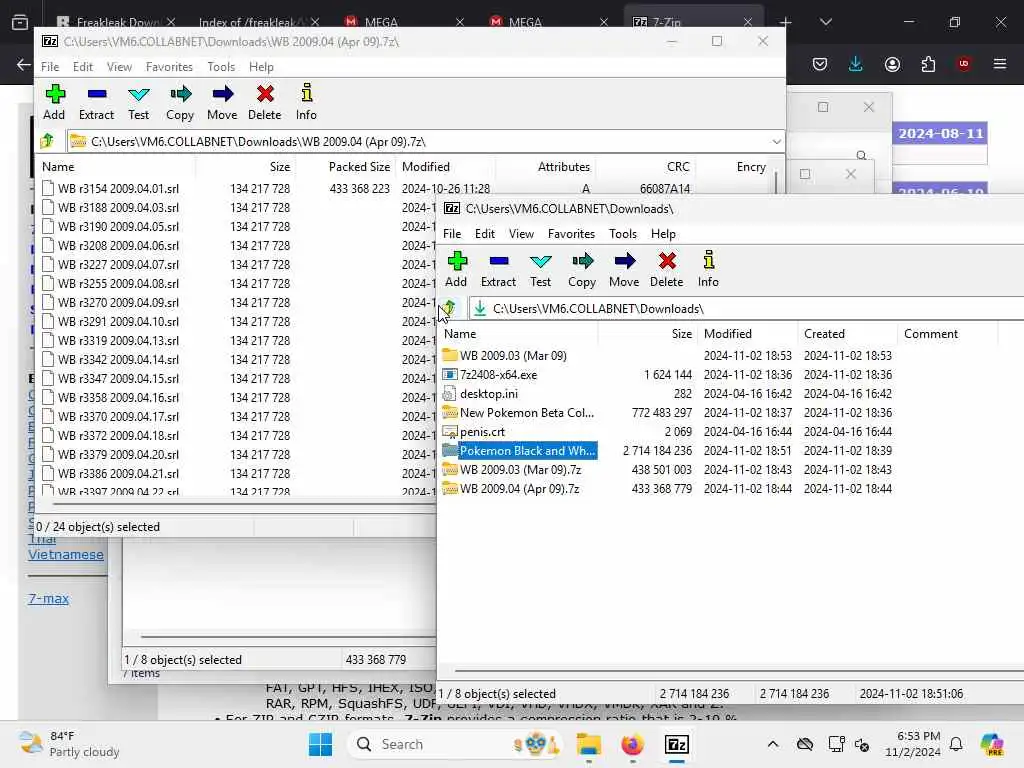Open Firefox hamburger application menu
This screenshot has height=768, width=1024.
[x=1000, y=64]
